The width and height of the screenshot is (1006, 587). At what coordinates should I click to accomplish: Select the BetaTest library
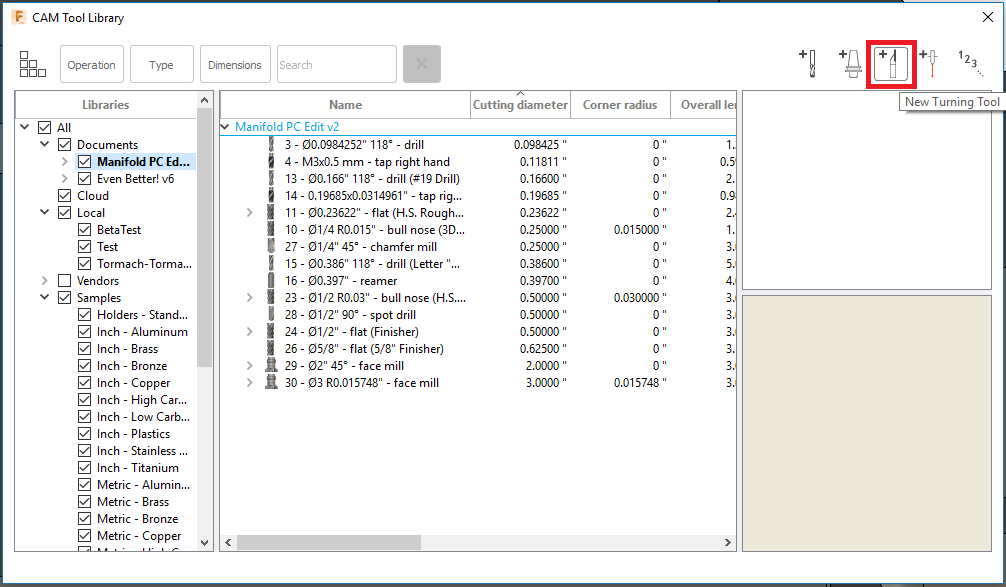point(119,230)
